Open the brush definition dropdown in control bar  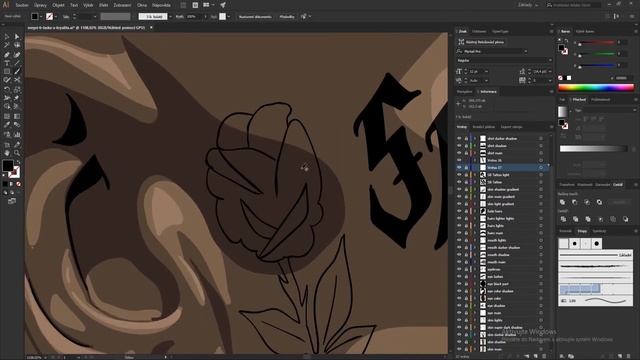tap(170, 17)
